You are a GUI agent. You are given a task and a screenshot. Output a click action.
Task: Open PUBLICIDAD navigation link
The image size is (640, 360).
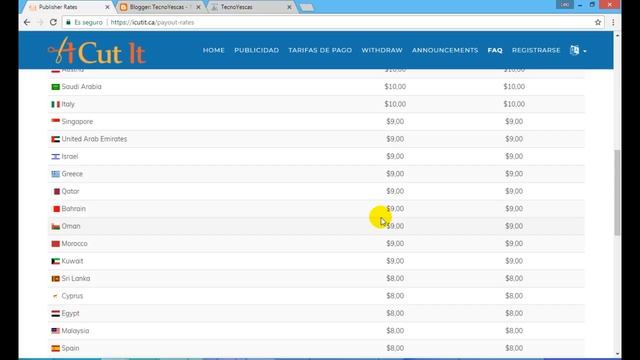point(256,50)
